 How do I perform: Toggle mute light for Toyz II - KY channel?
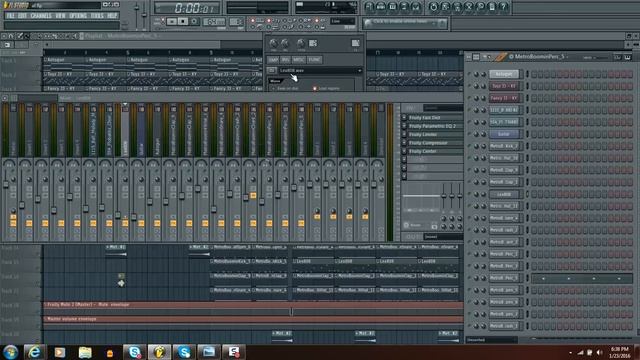coord(469,86)
